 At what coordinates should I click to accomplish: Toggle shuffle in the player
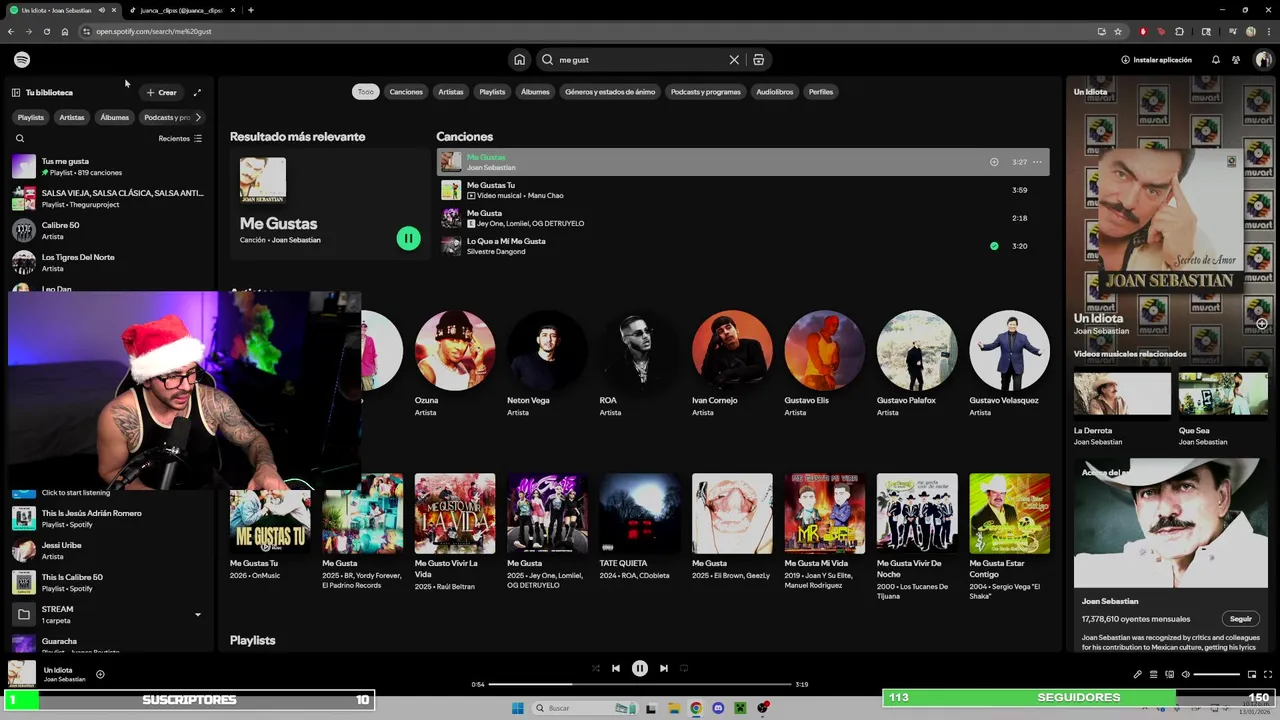tap(595, 668)
